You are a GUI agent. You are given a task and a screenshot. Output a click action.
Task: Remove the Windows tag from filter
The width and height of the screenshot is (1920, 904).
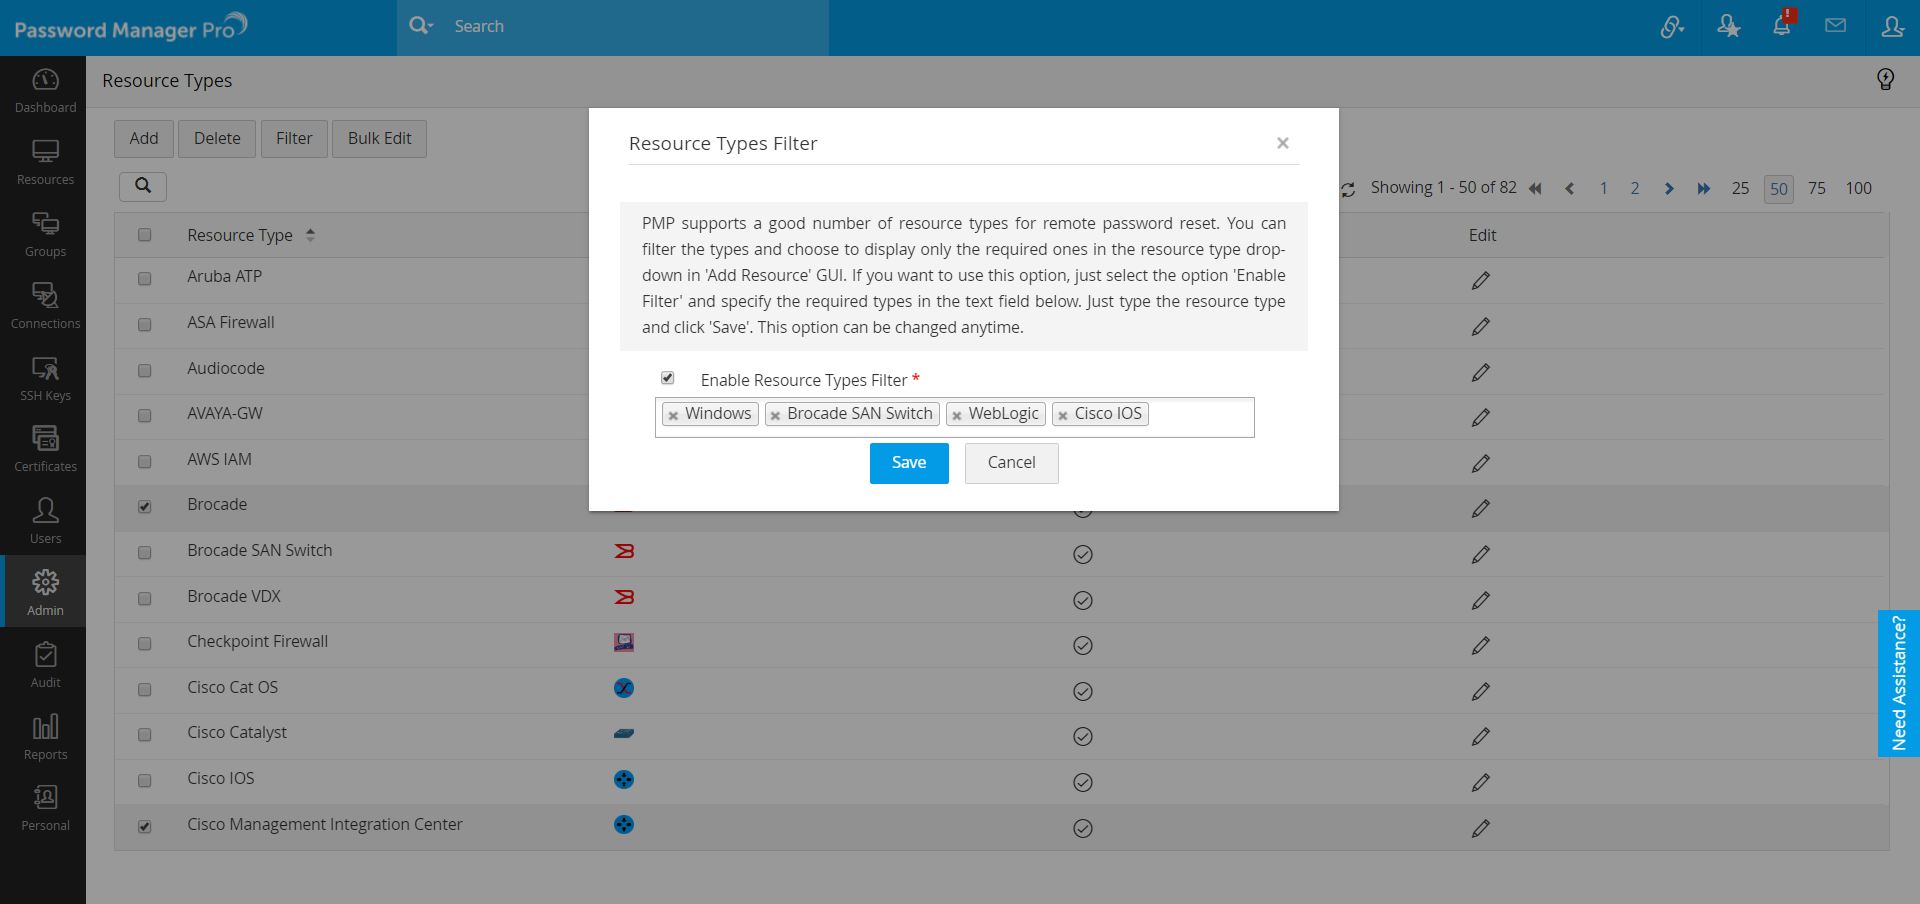[x=673, y=416]
